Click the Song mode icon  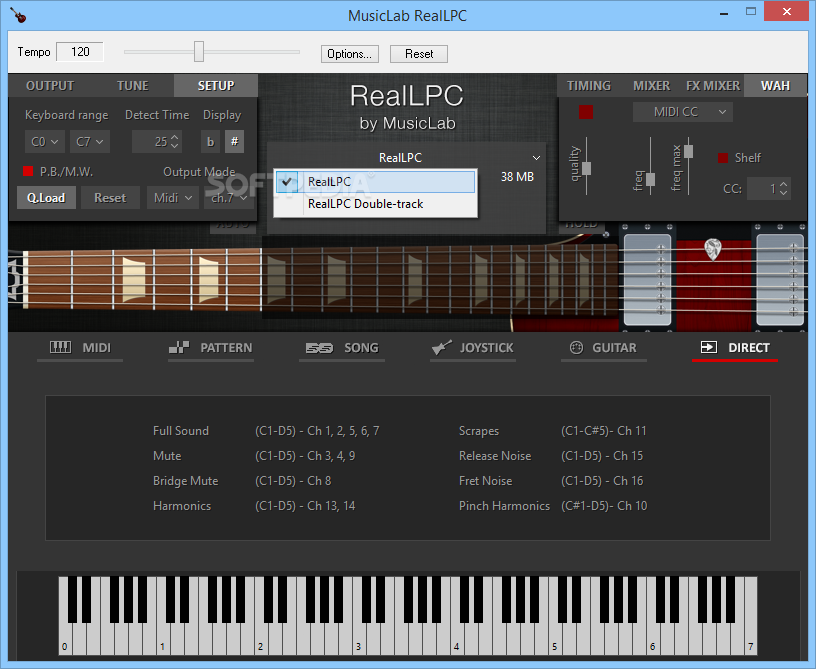coord(319,348)
